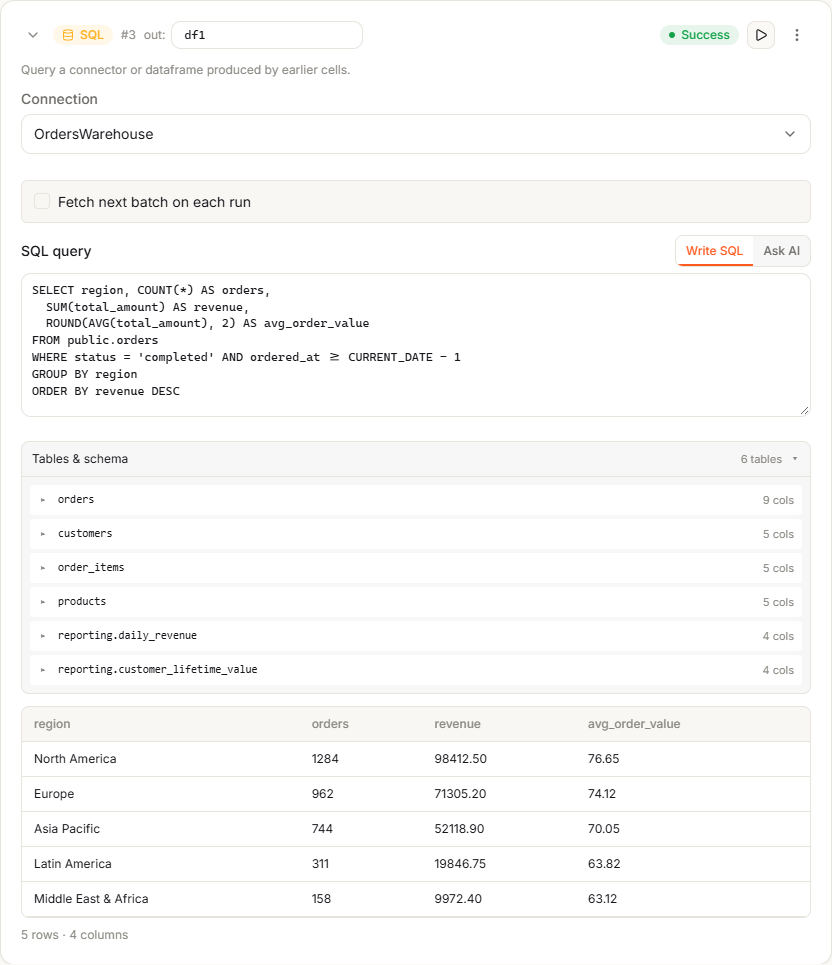Click the 1284 orders count
832x965 pixels.
pos(325,759)
